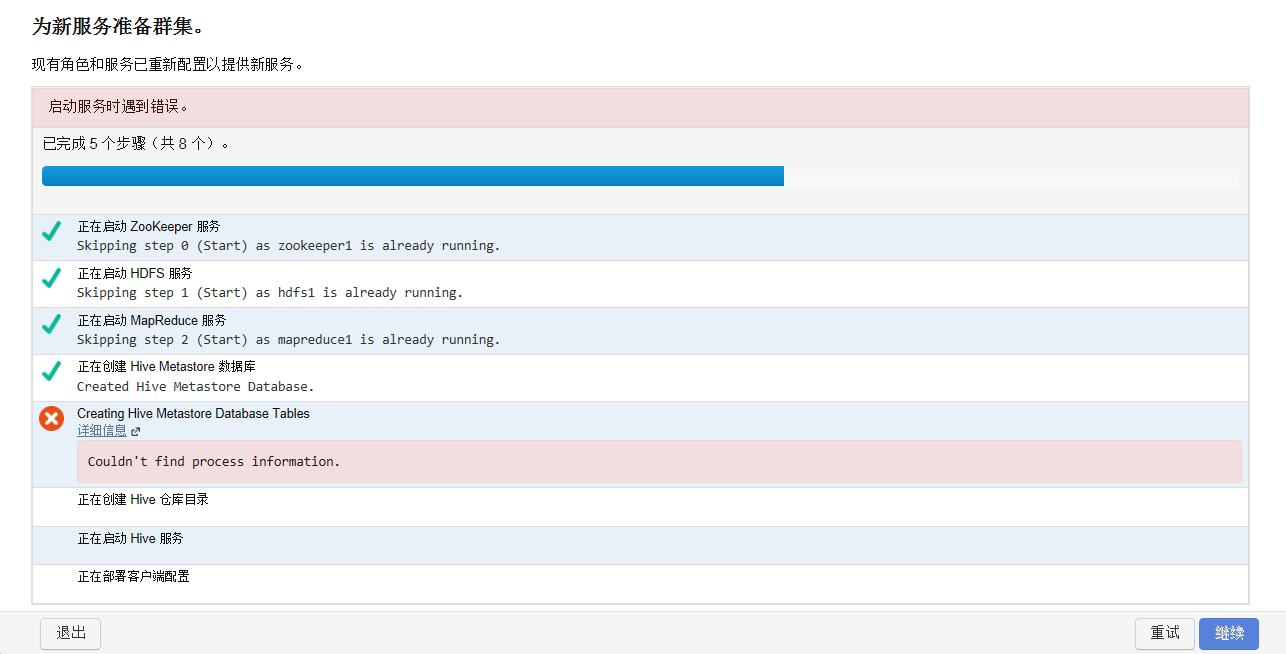1286x654 pixels.
Task: Click step title 正在创建 Hive Metastore 数据库
Action: [x=167, y=367]
